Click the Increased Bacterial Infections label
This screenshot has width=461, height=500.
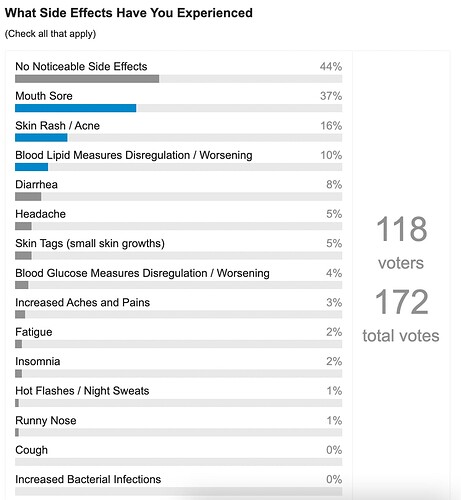(x=88, y=479)
